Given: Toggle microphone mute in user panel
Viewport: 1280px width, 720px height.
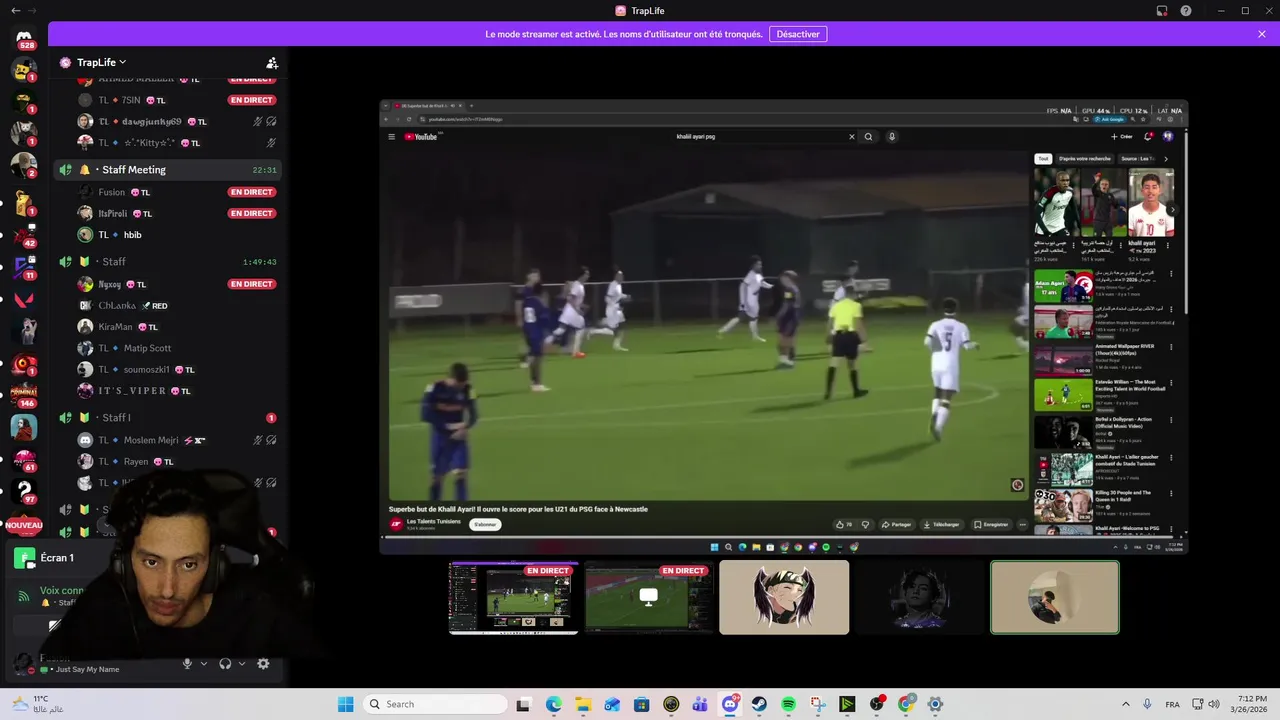Looking at the screenshot, I should 187,663.
